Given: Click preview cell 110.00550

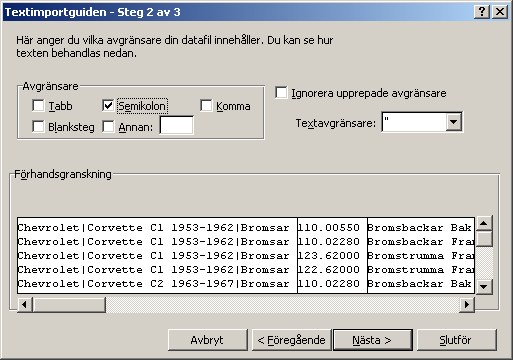Looking at the screenshot, I should pos(329,228).
